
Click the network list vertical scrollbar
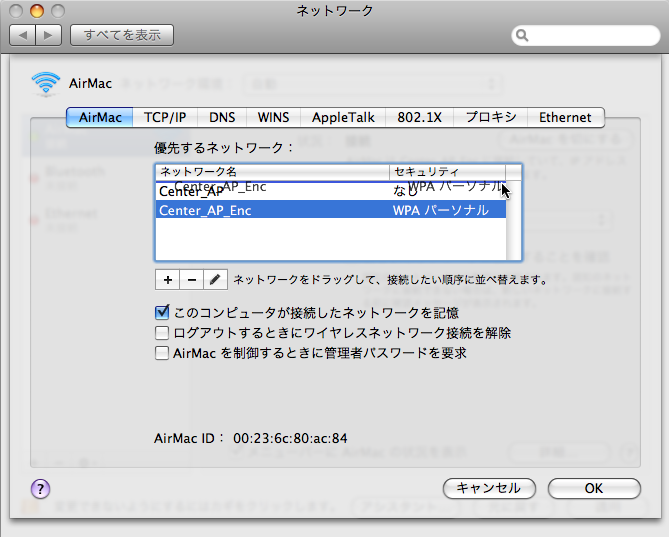(513, 220)
